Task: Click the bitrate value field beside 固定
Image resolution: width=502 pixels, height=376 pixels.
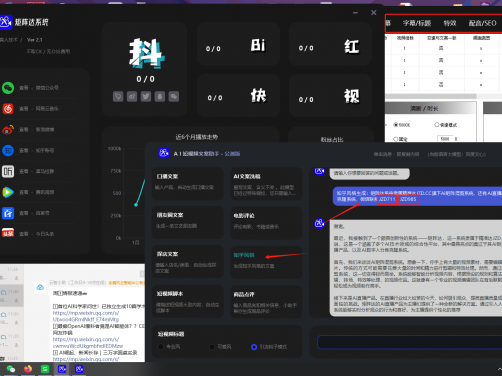Action: 445,139
